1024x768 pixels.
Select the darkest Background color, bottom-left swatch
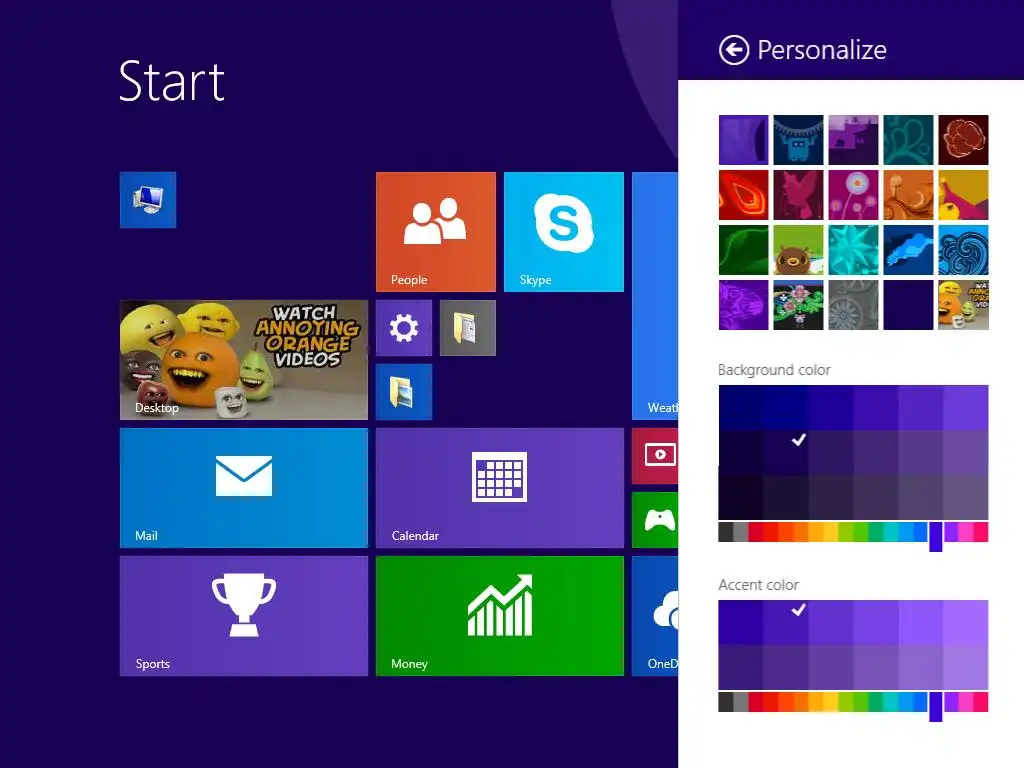tap(741, 498)
